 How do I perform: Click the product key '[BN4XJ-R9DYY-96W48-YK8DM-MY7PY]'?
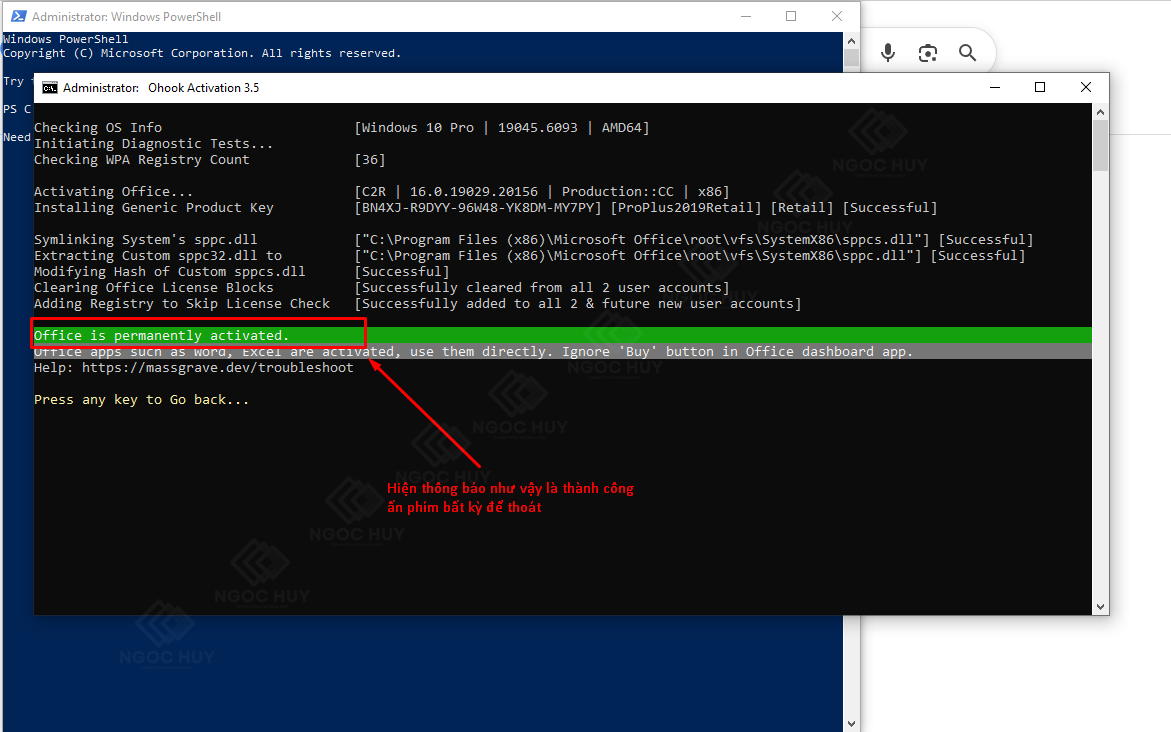pyautogui.click(x=478, y=208)
